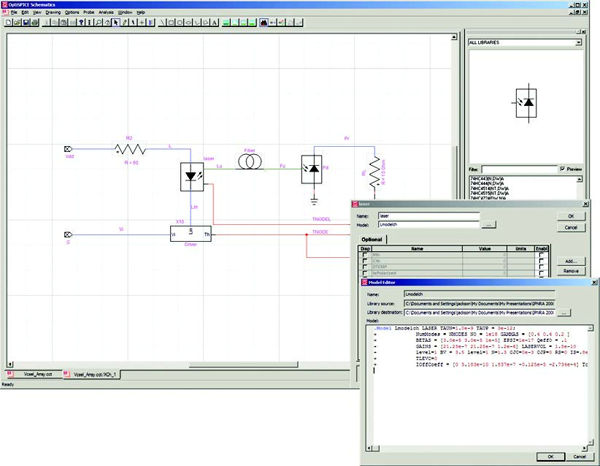Image resolution: width=600 pixels, height=466 pixels.
Task: Click the New file toolbar icon
Action: [8, 21]
